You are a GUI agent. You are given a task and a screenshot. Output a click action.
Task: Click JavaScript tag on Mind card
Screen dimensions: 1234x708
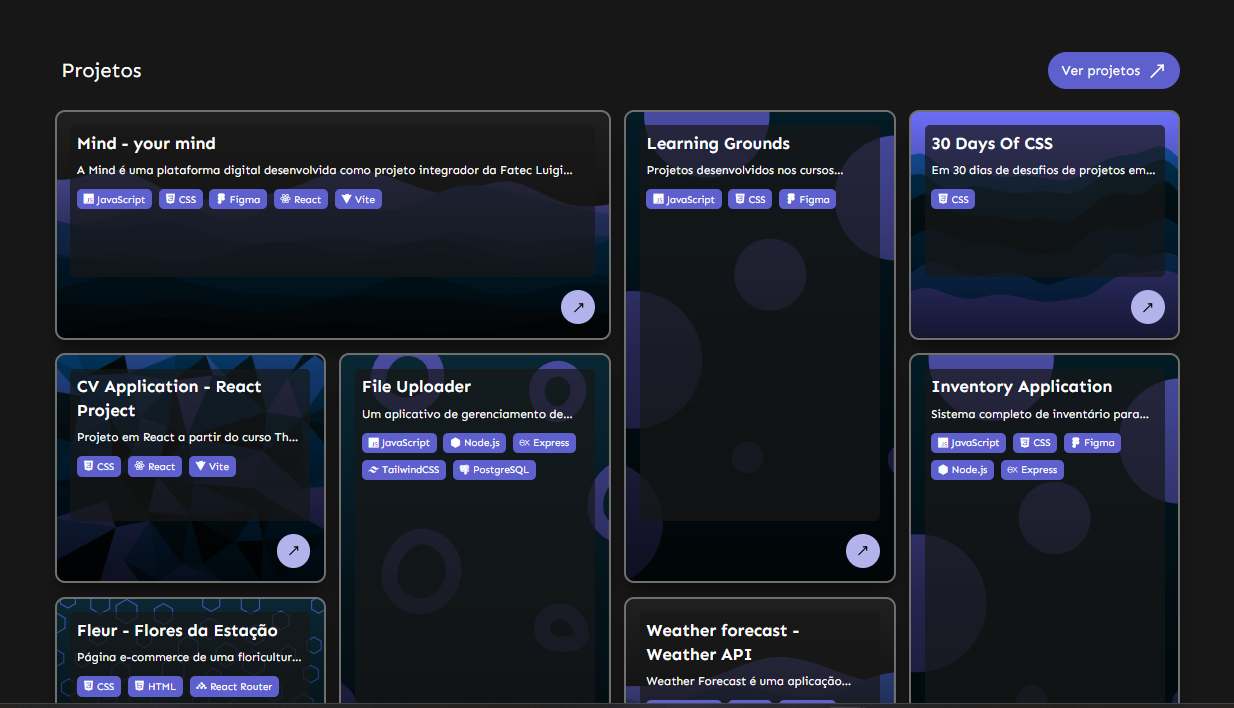pos(114,199)
